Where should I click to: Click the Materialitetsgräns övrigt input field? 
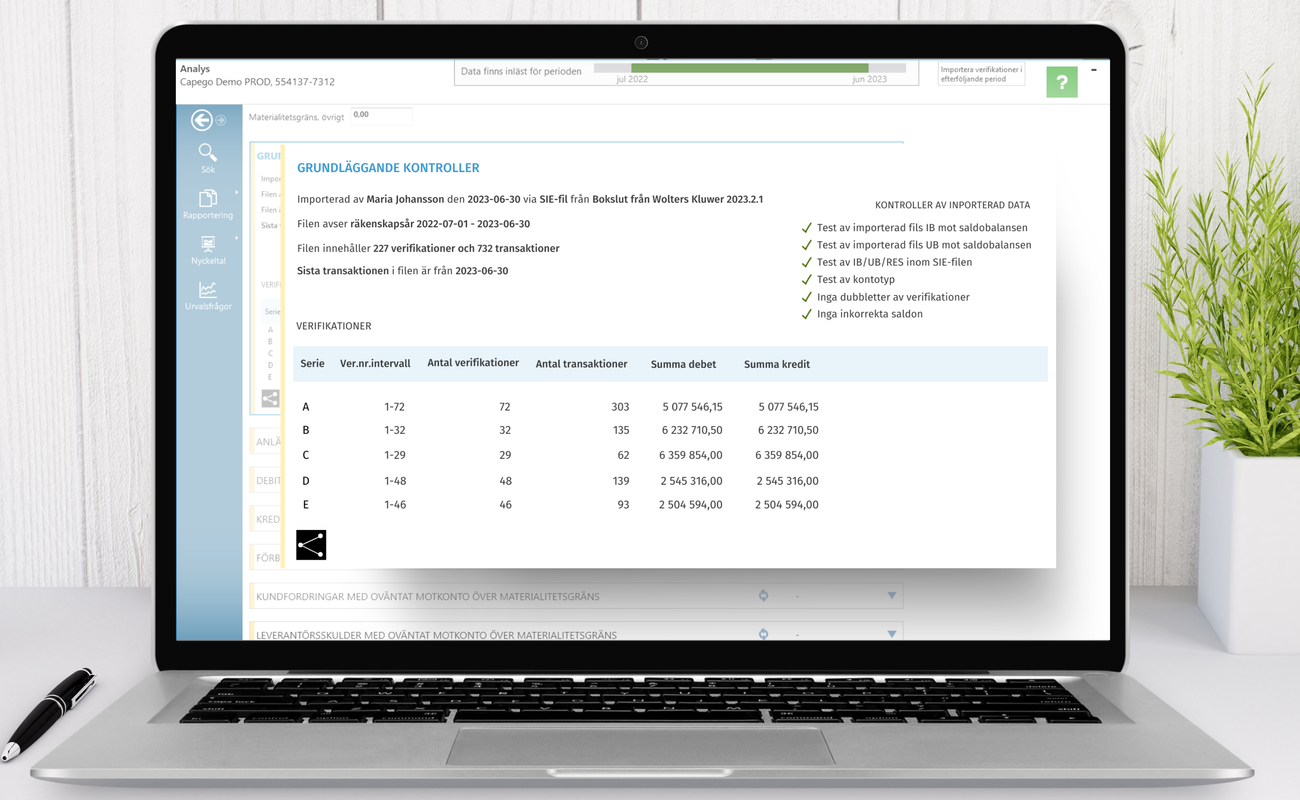(381, 116)
